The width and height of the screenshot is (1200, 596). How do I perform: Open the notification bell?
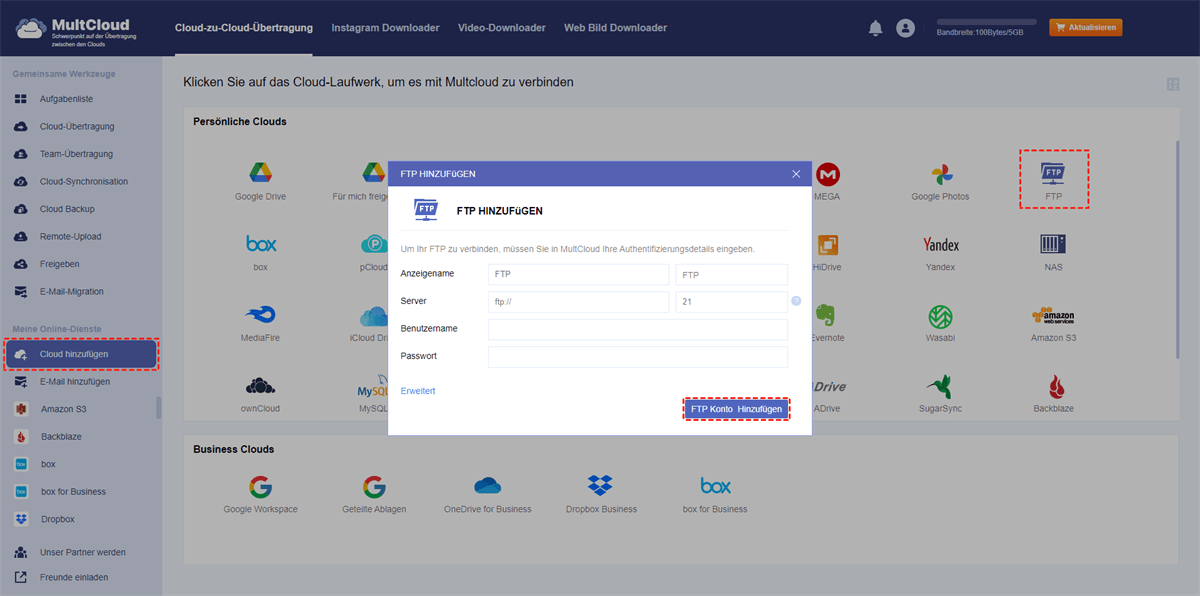point(875,28)
